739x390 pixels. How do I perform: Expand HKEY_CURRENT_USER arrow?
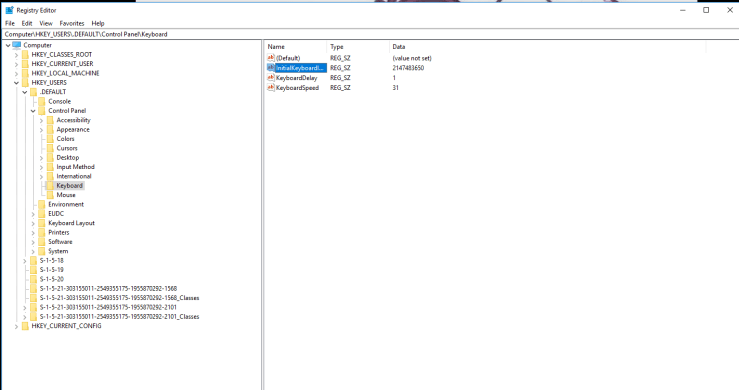pos(16,64)
